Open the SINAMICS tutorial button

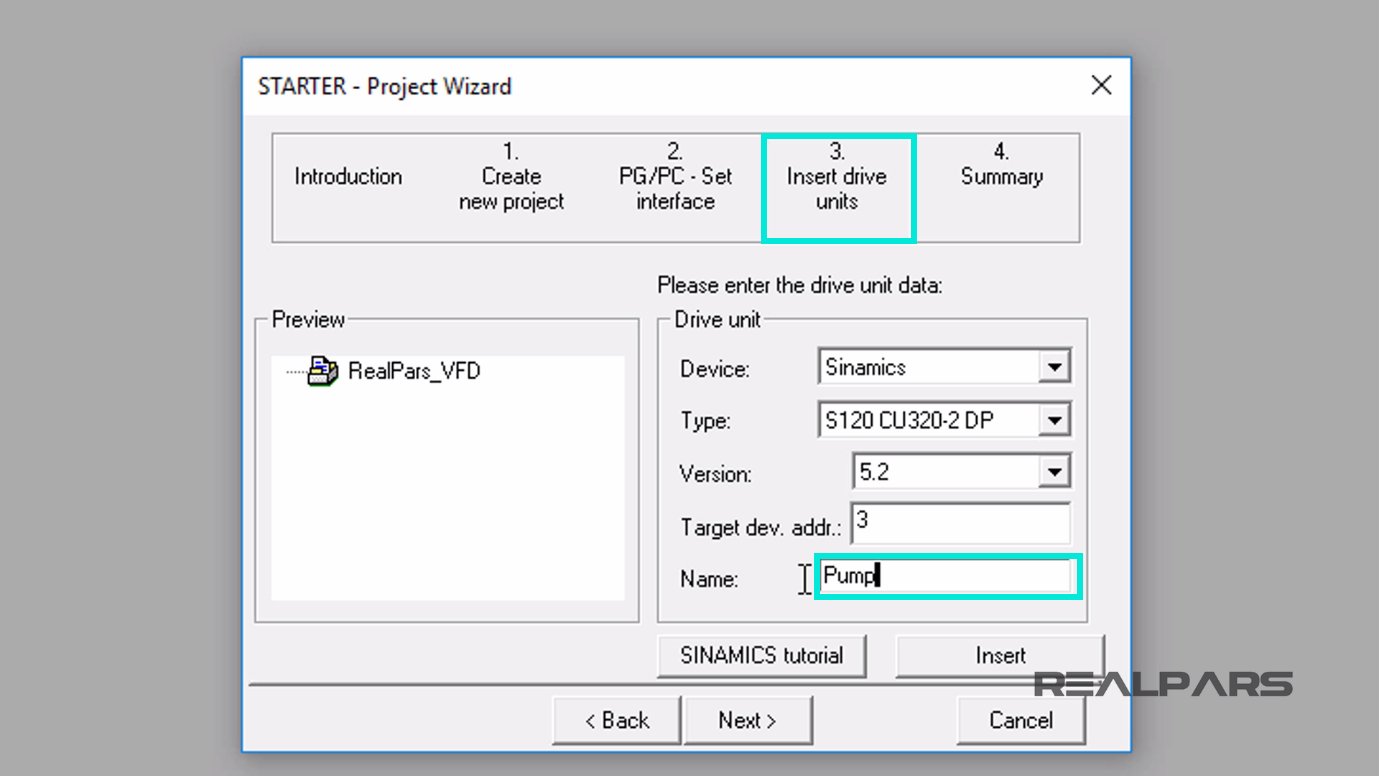[762, 656]
